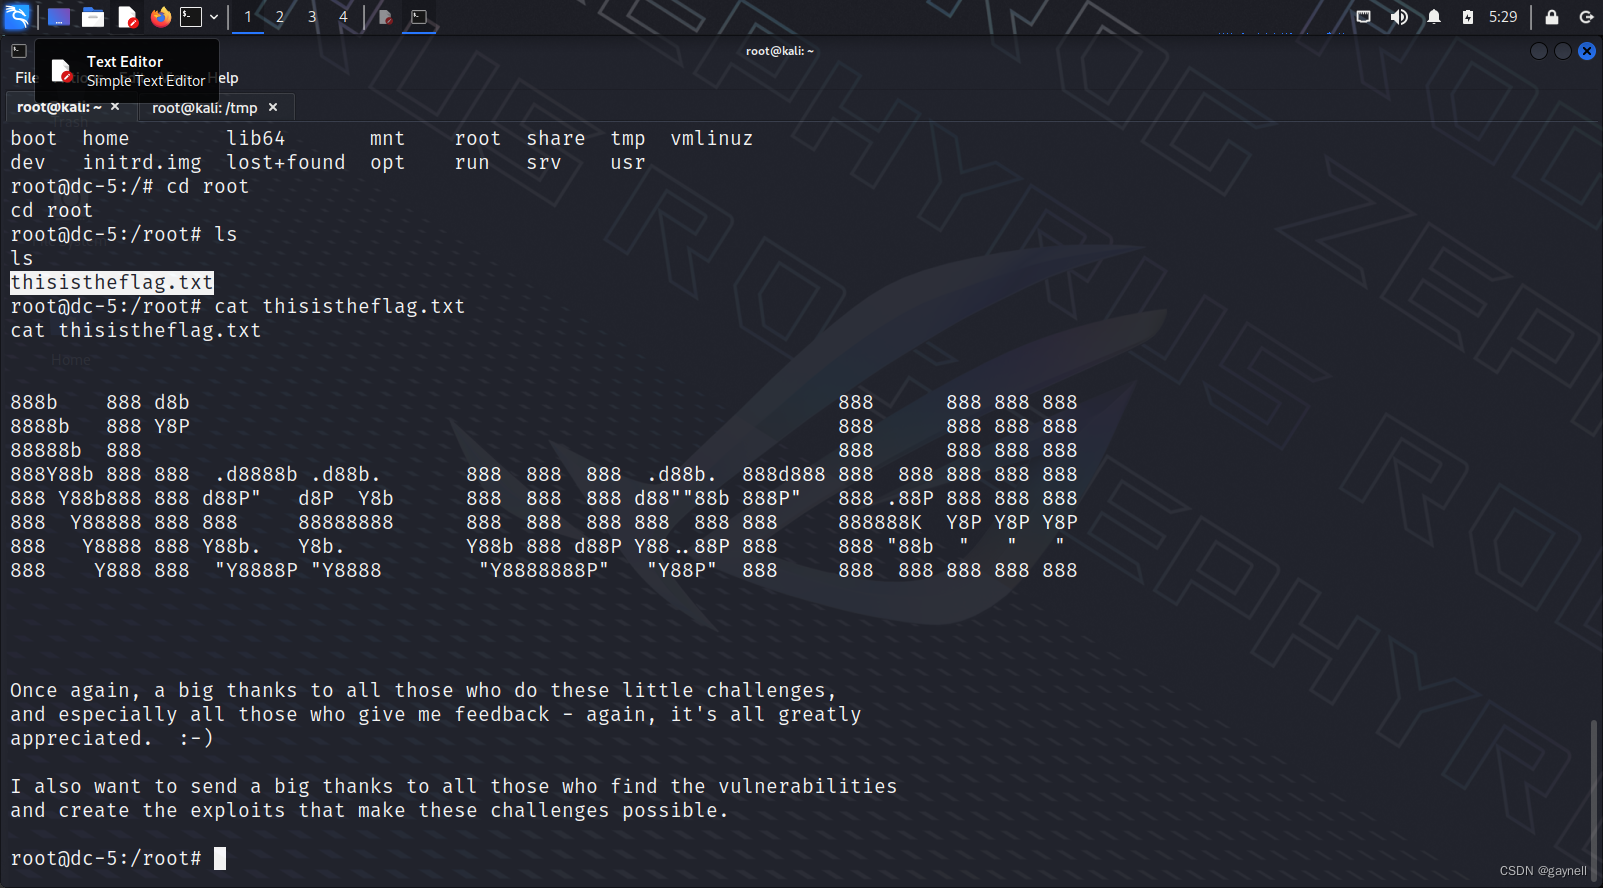Screen dimensions: 1603x888
Task: Launch Firefox from the panel
Action: coord(160,17)
